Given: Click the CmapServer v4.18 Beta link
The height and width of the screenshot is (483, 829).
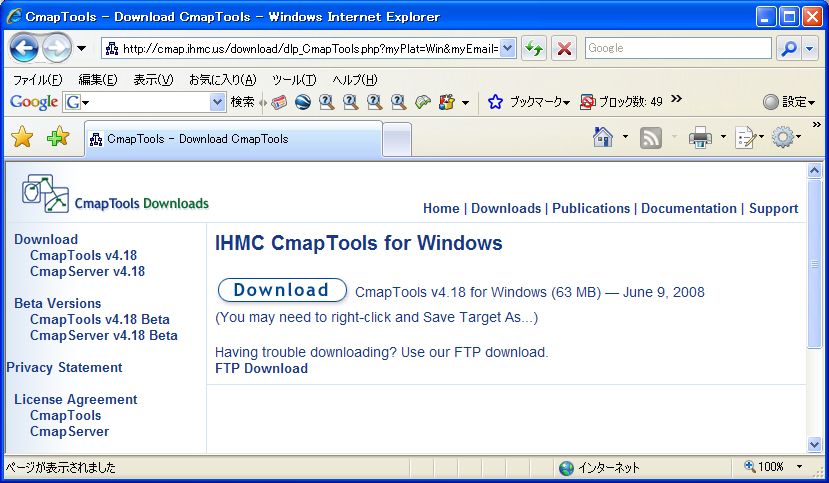Looking at the screenshot, I should coord(104,335).
